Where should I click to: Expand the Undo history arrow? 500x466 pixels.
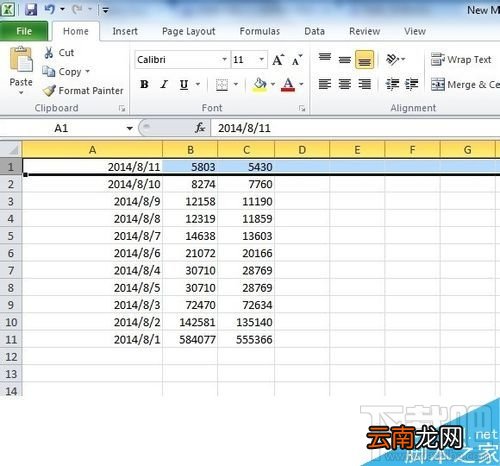point(62,9)
